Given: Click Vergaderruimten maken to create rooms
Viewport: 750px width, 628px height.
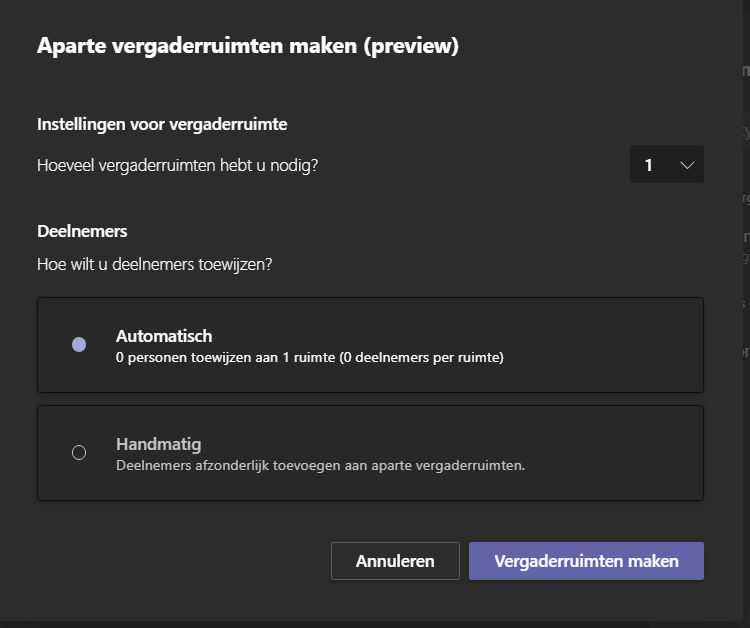Looking at the screenshot, I should pos(586,561).
